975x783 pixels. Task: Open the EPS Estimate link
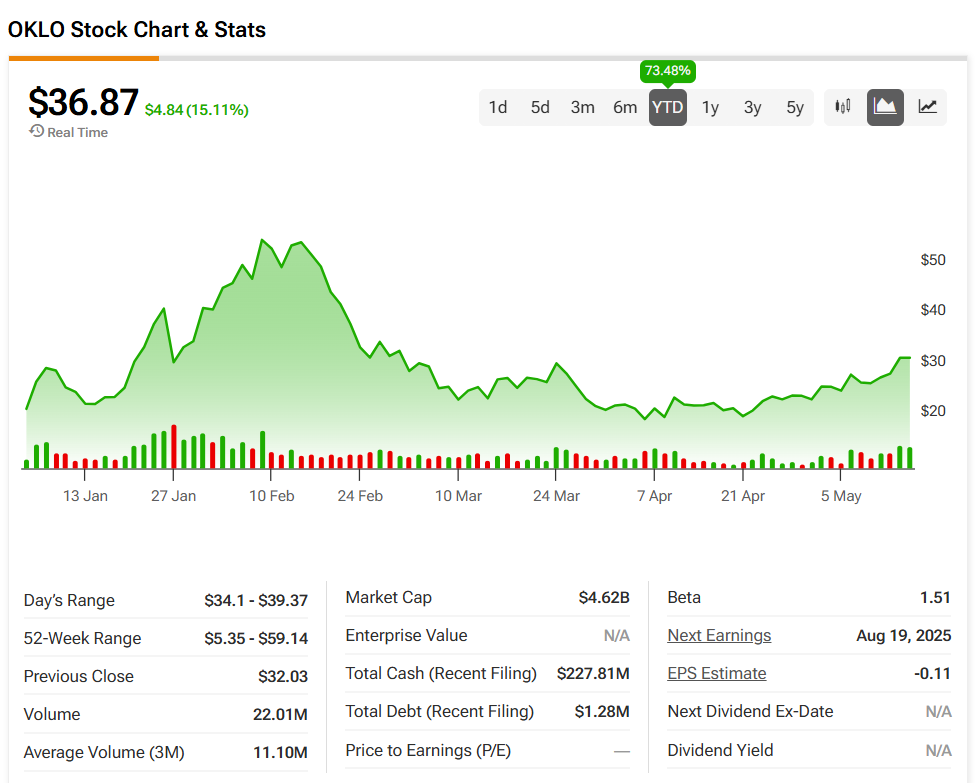pyautogui.click(x=716, y=674)
